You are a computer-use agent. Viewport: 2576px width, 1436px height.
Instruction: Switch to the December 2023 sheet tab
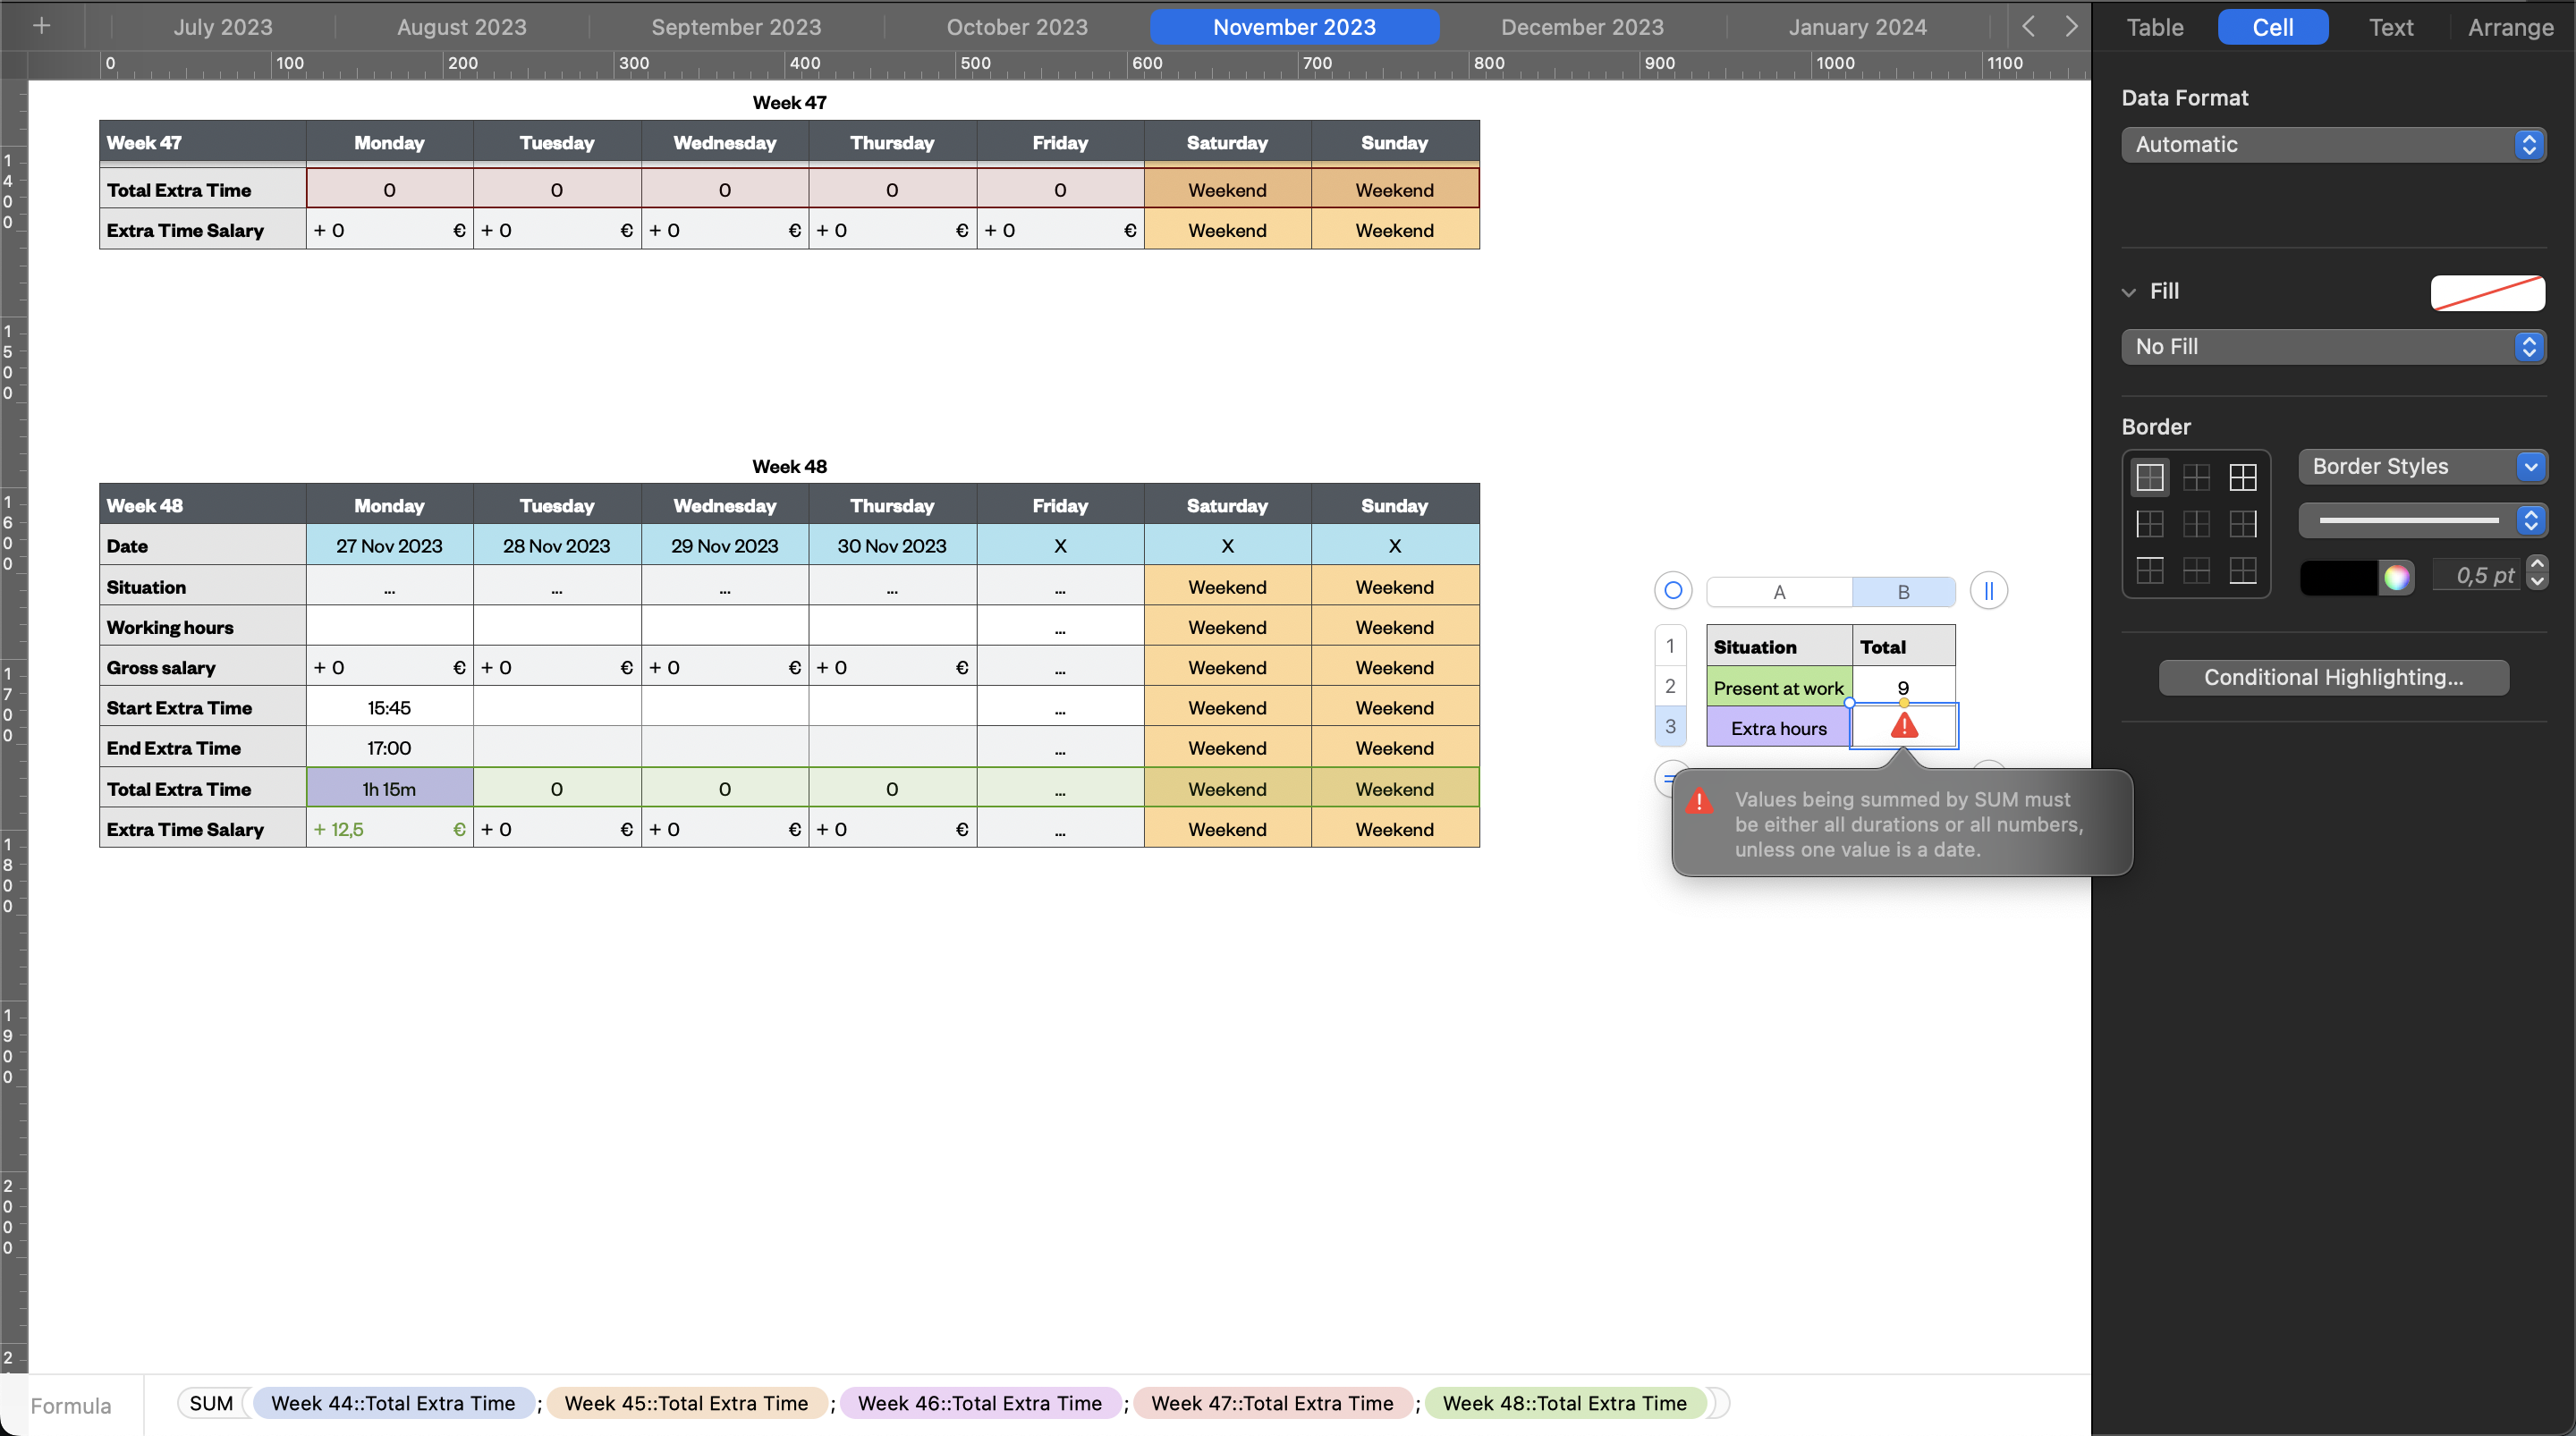(1581, 27)
